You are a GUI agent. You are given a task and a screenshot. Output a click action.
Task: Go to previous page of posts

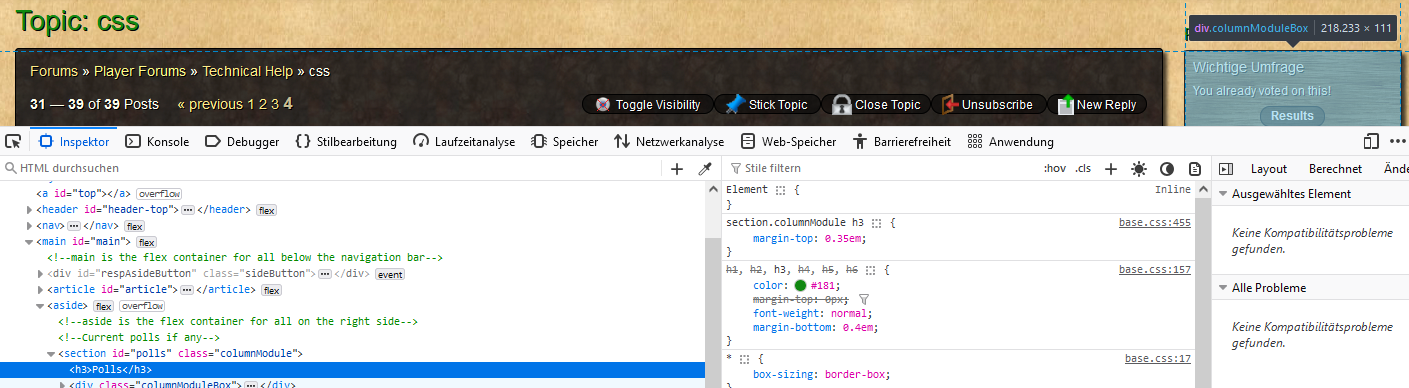click(x=210, y=104)
